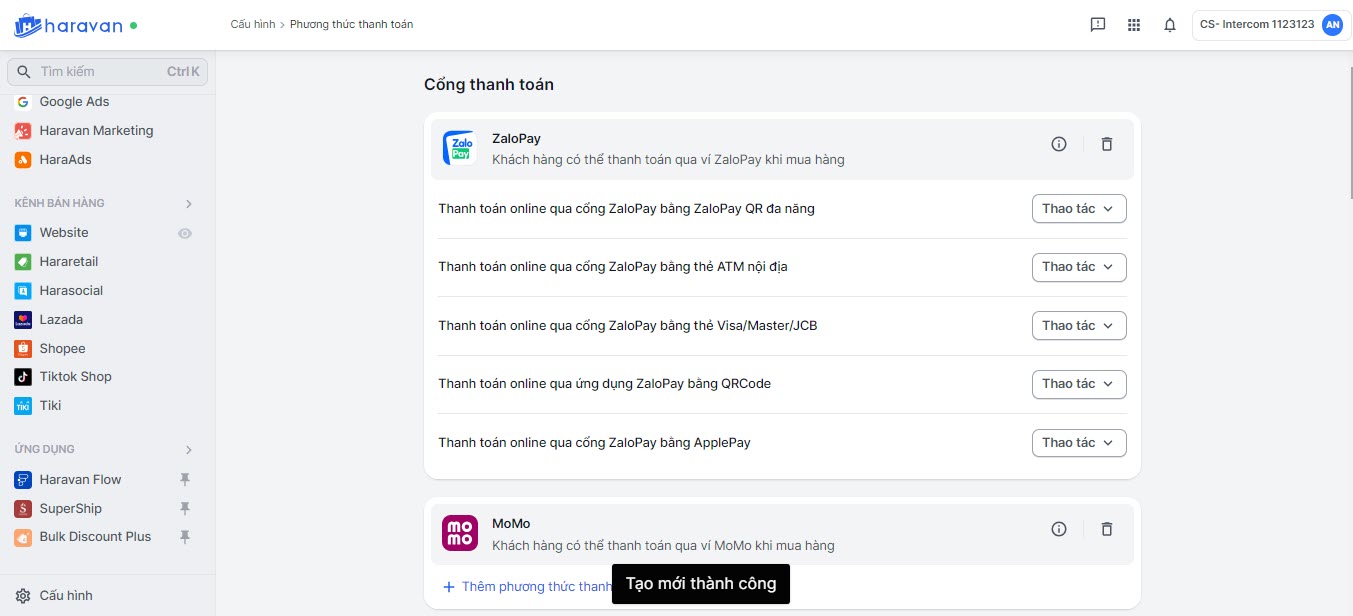Click the Haravan Flow app icon
The image size is (1353, 616).
pyautogui.click(x=22, y=480)
